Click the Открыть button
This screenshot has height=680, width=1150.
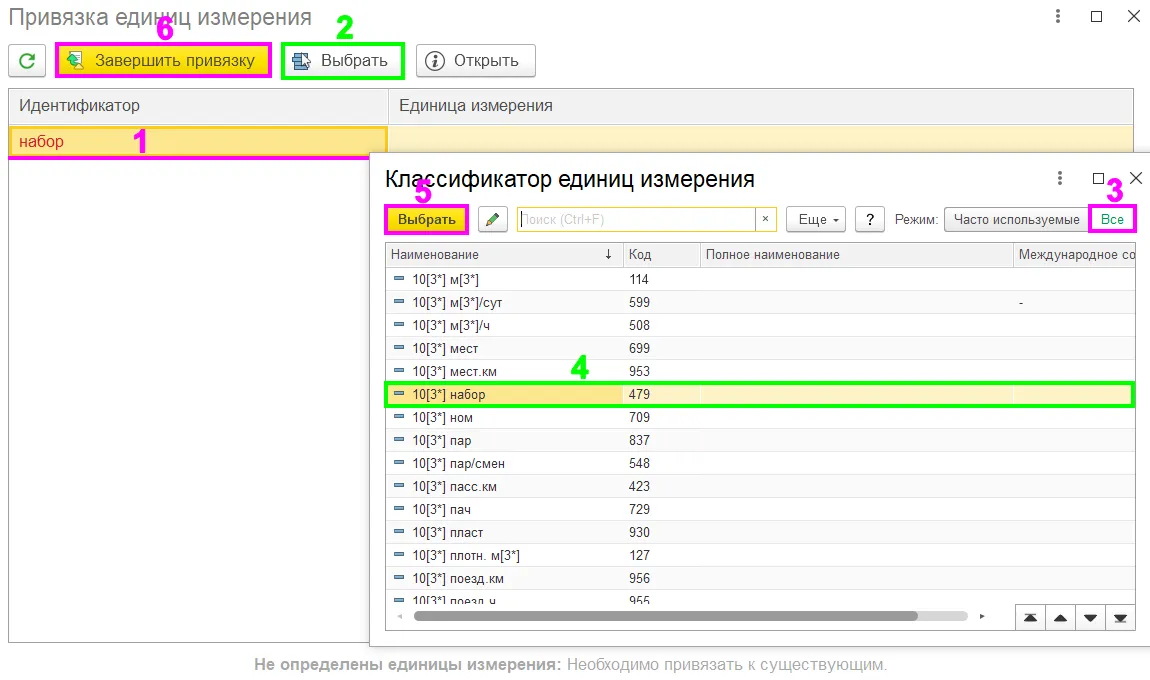476,60
